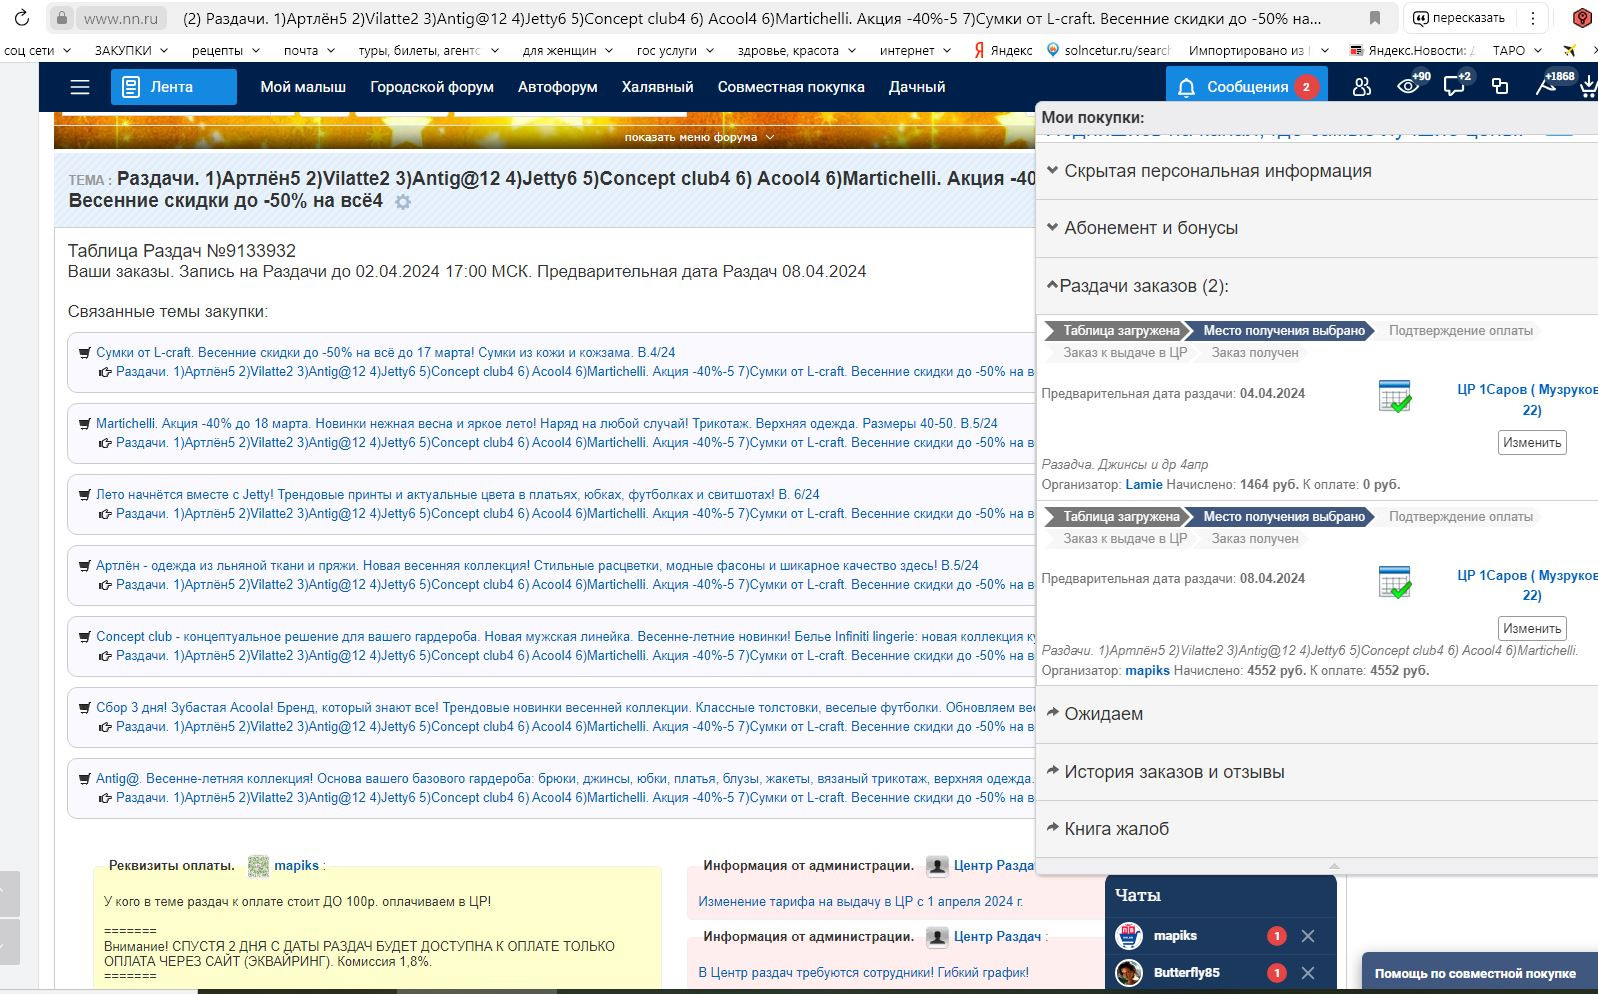Open the Совместная покупка section
This screenshot has width=1598, height=994.
(x=791, y=87)
